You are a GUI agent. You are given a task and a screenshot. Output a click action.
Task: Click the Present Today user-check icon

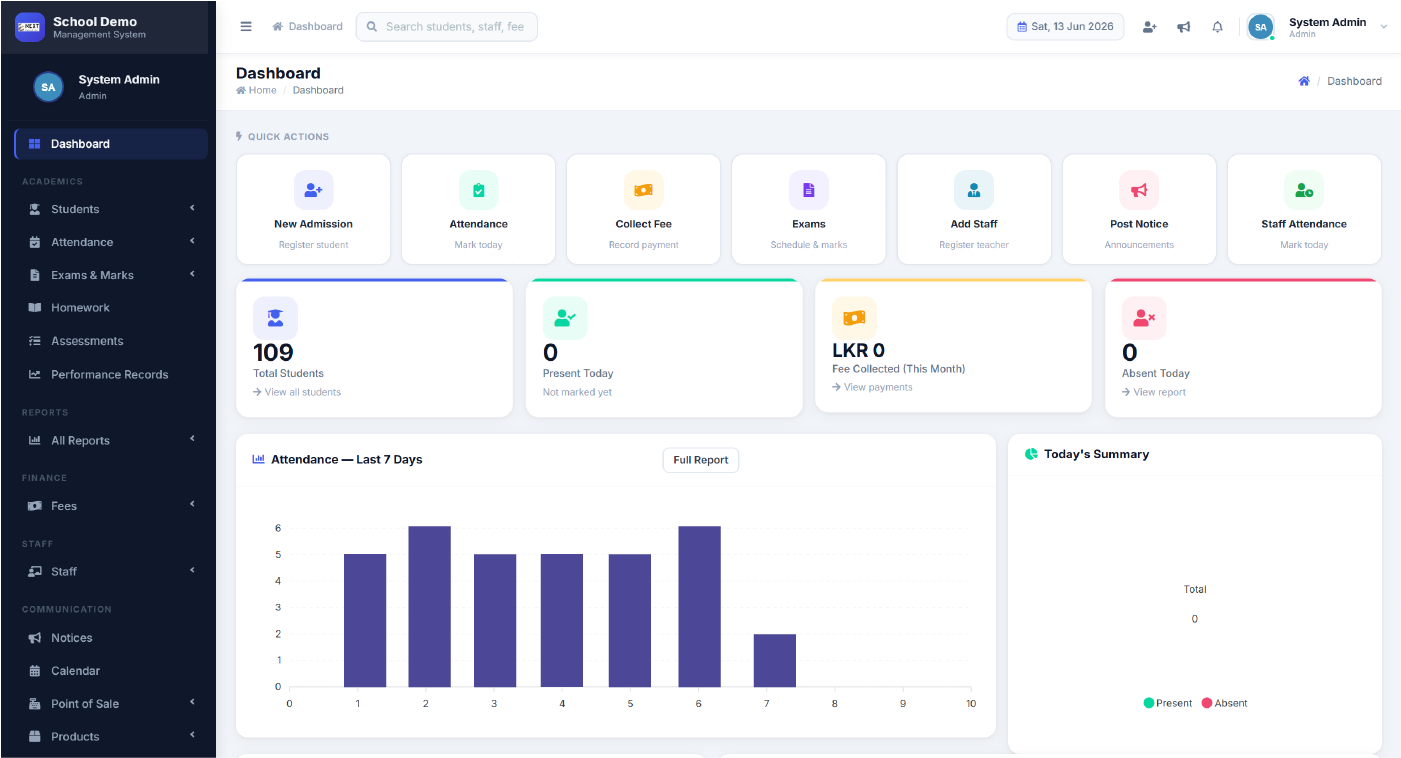pos(565,318)
